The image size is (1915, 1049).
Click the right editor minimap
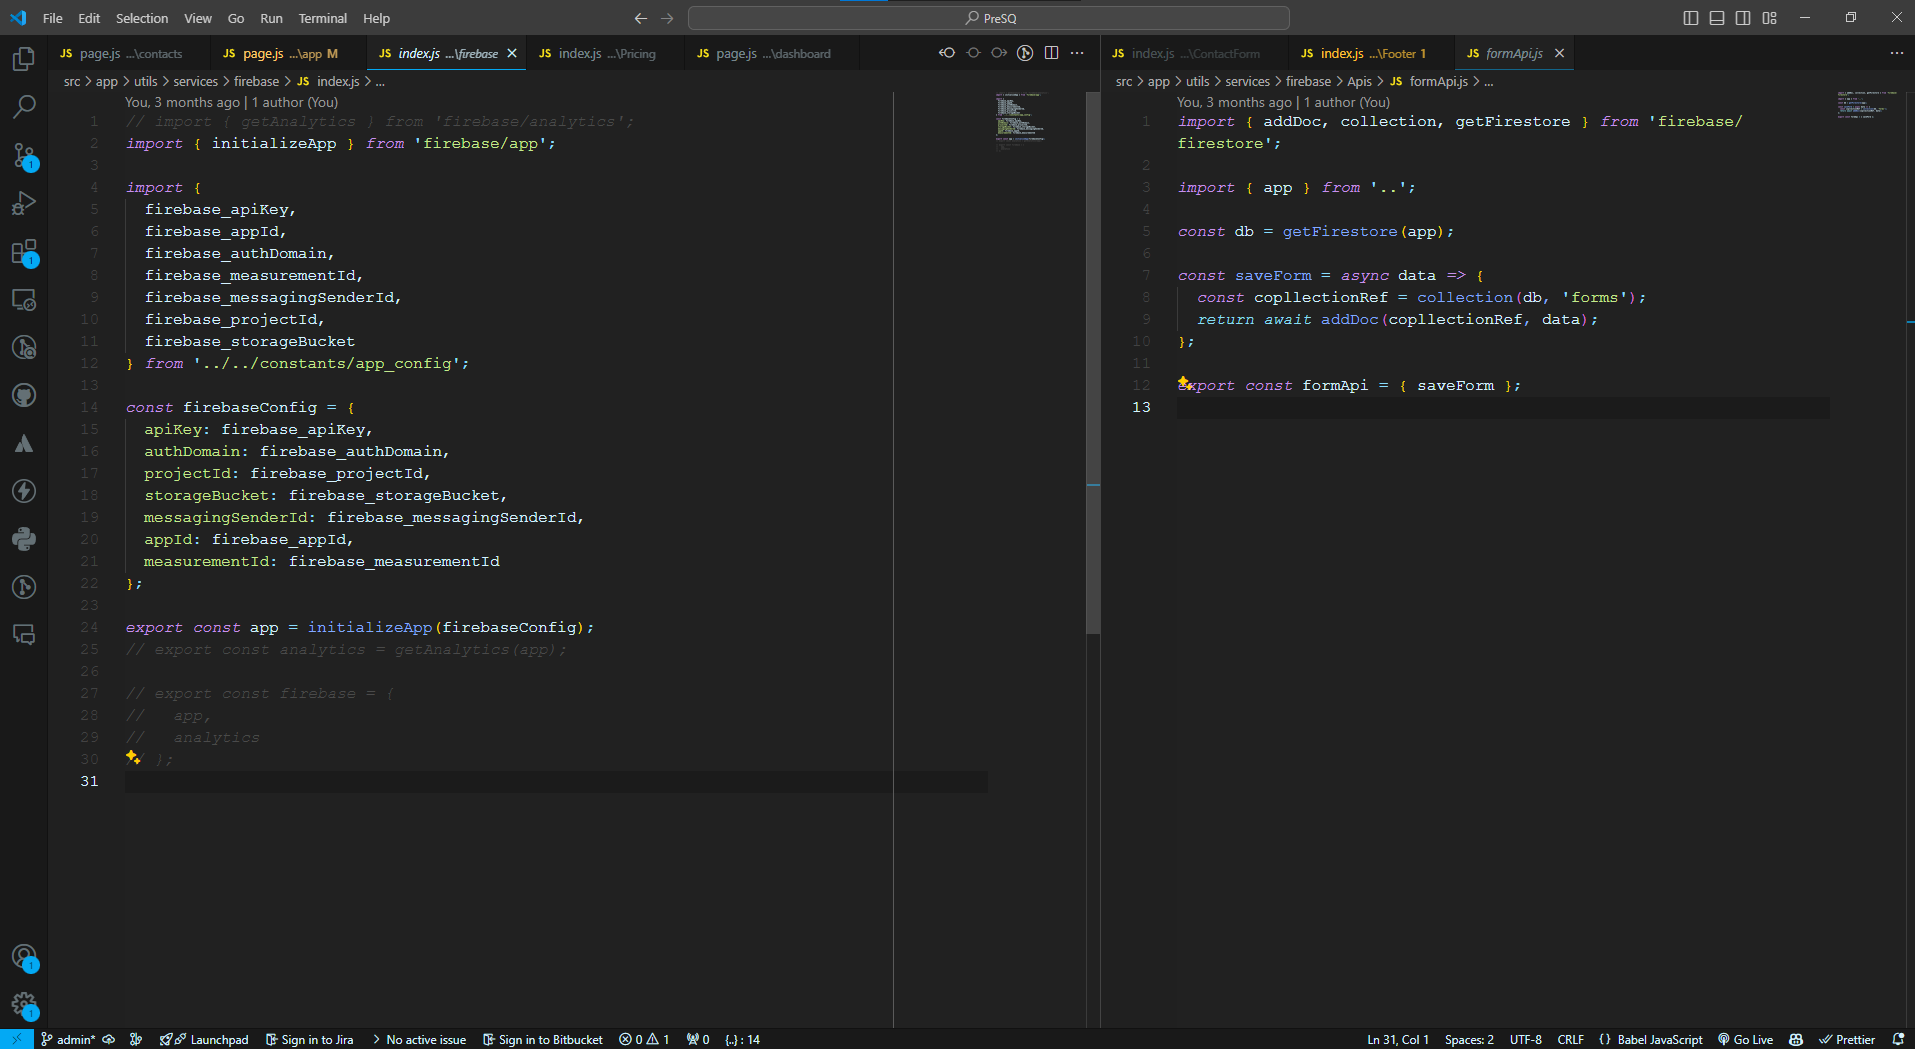point(1866,105)
